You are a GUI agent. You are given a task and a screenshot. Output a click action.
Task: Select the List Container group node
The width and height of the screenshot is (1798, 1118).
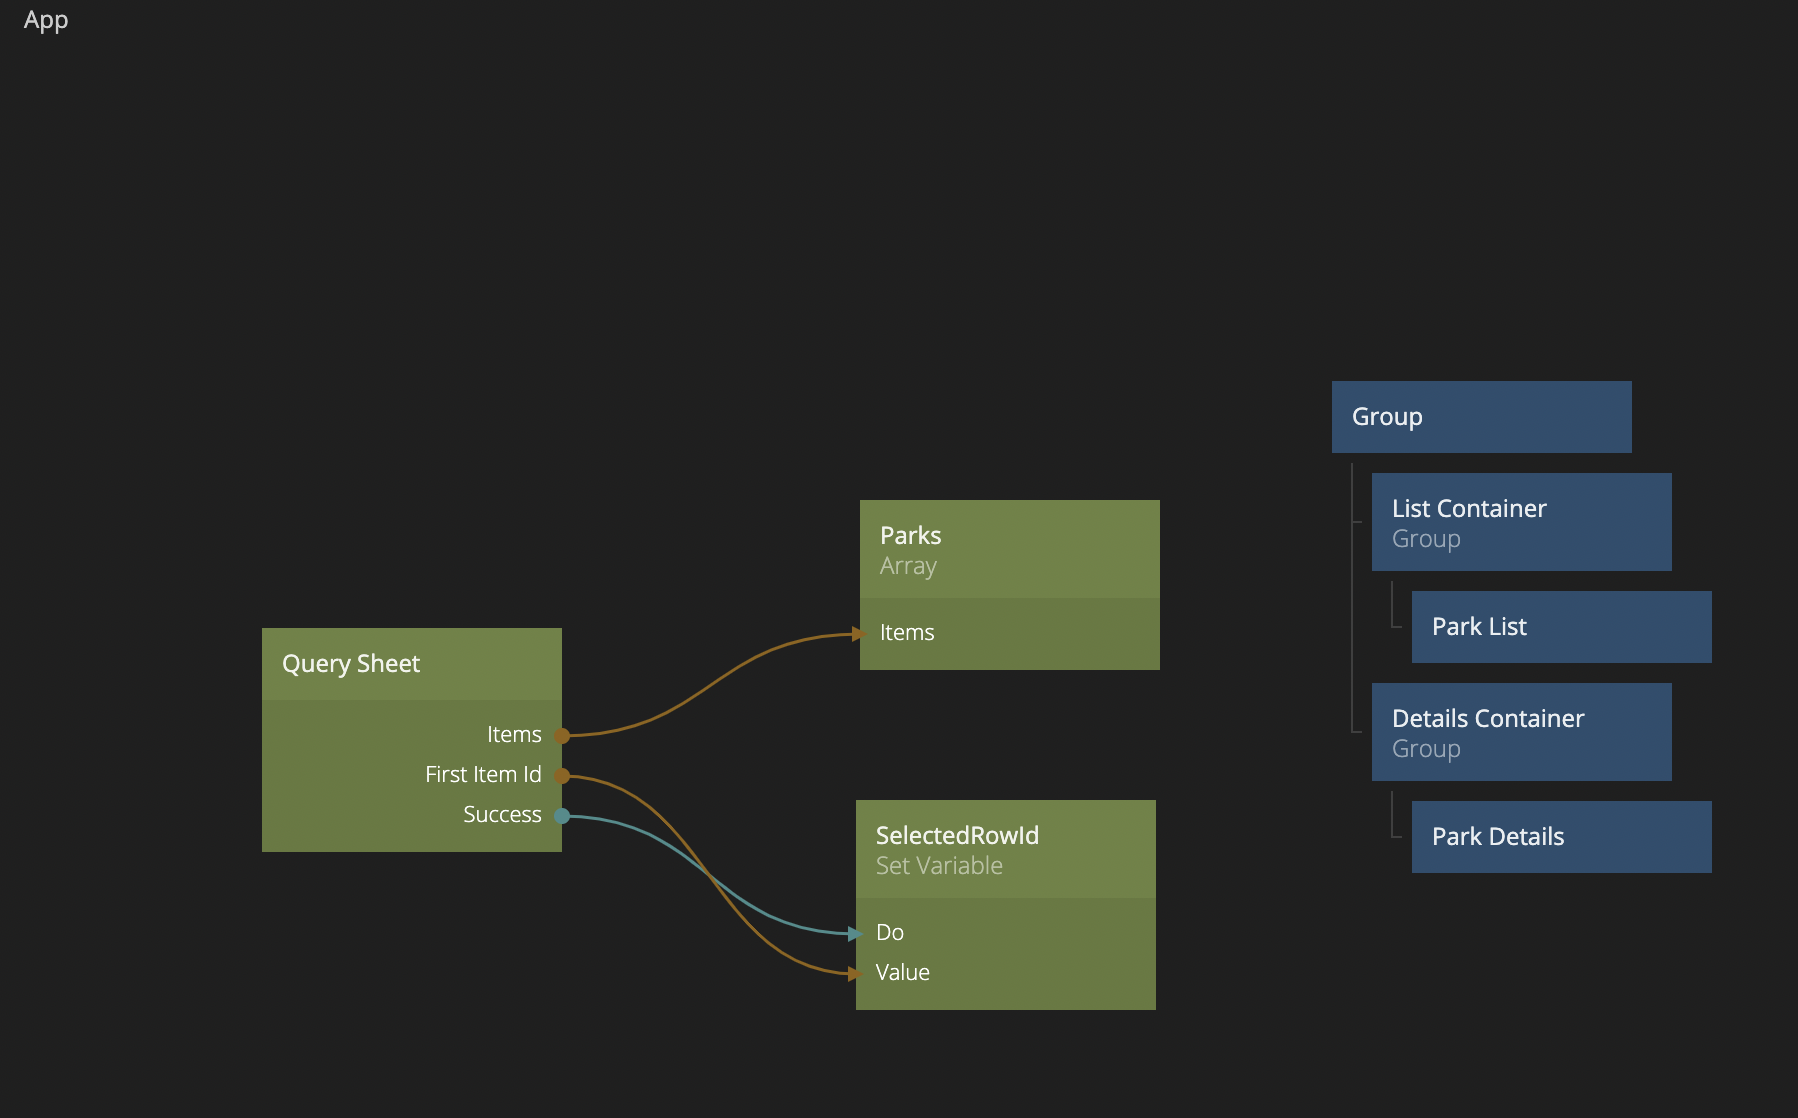[x=1521, y=522]
